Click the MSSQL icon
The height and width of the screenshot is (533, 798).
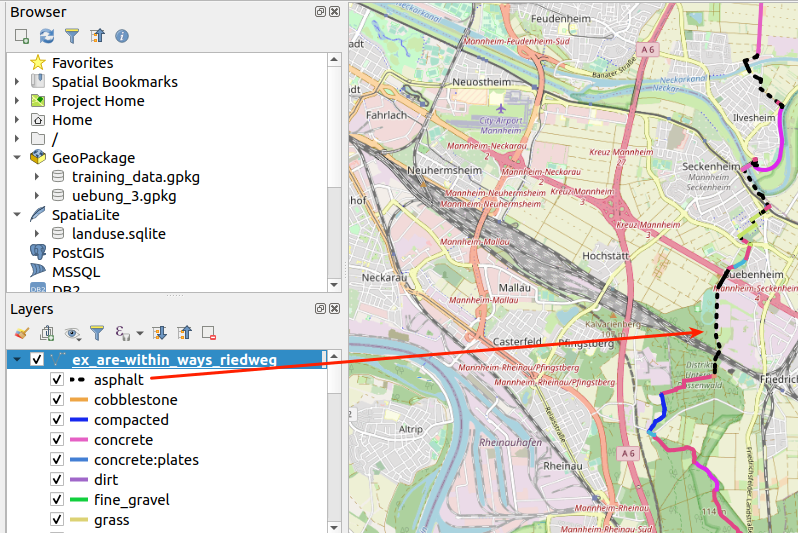[38, 271]
